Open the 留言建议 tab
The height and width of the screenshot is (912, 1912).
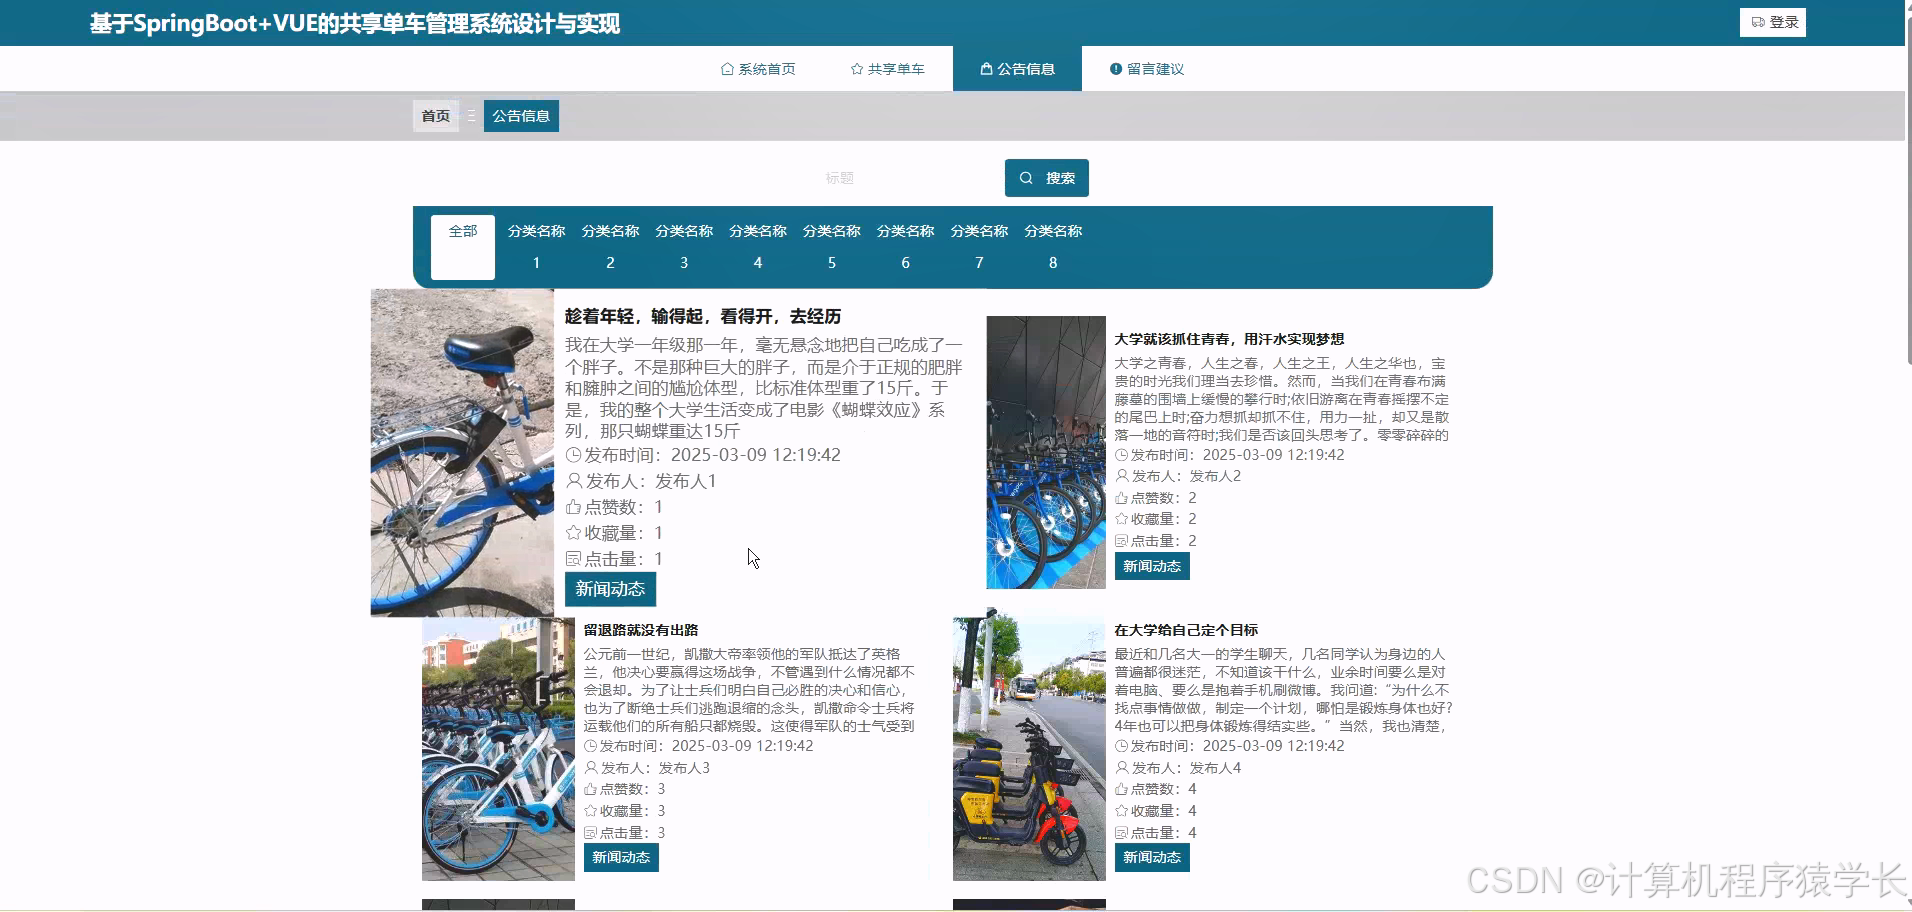pyautogui.click(x=1152, y=69)
